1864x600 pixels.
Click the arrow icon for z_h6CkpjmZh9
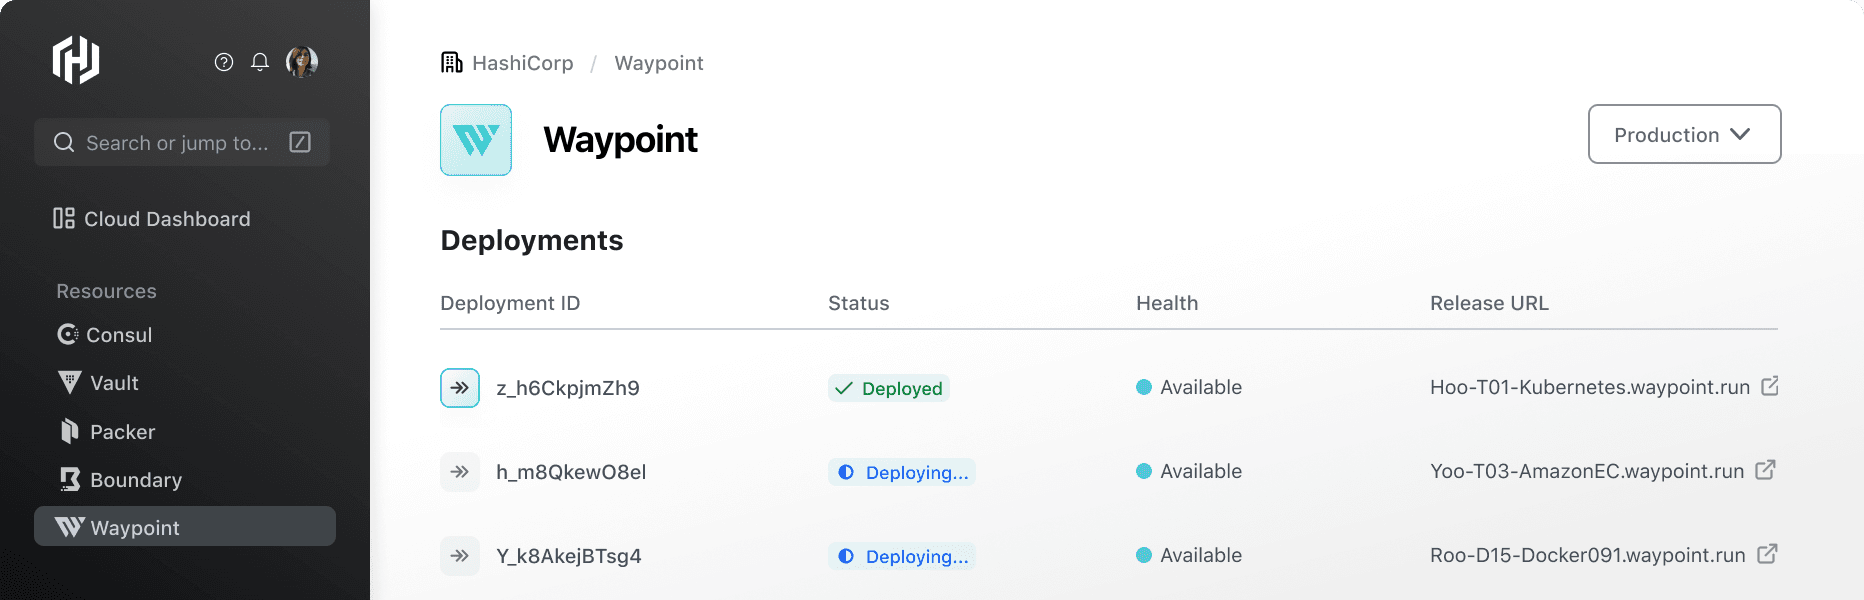(460, 388)
